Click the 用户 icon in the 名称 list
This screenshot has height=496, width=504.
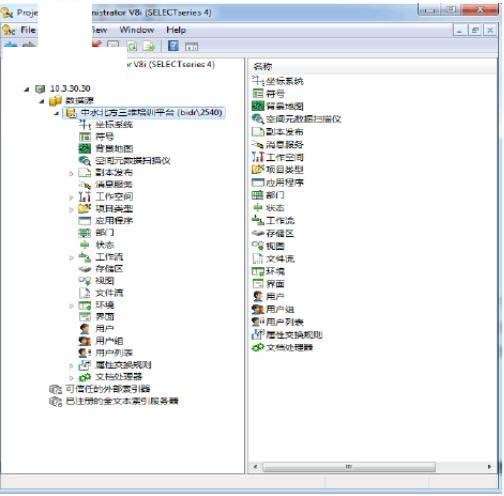tap(258, 296)
